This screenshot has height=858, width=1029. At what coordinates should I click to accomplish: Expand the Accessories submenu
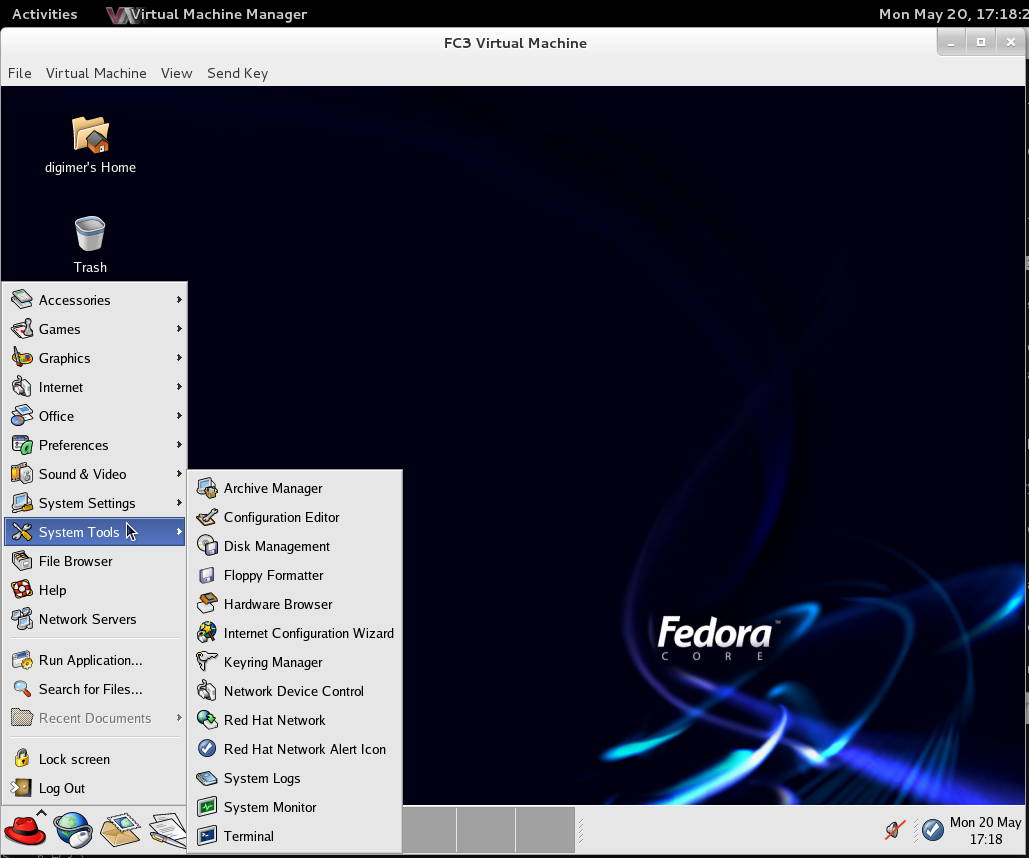pos(95,300)
